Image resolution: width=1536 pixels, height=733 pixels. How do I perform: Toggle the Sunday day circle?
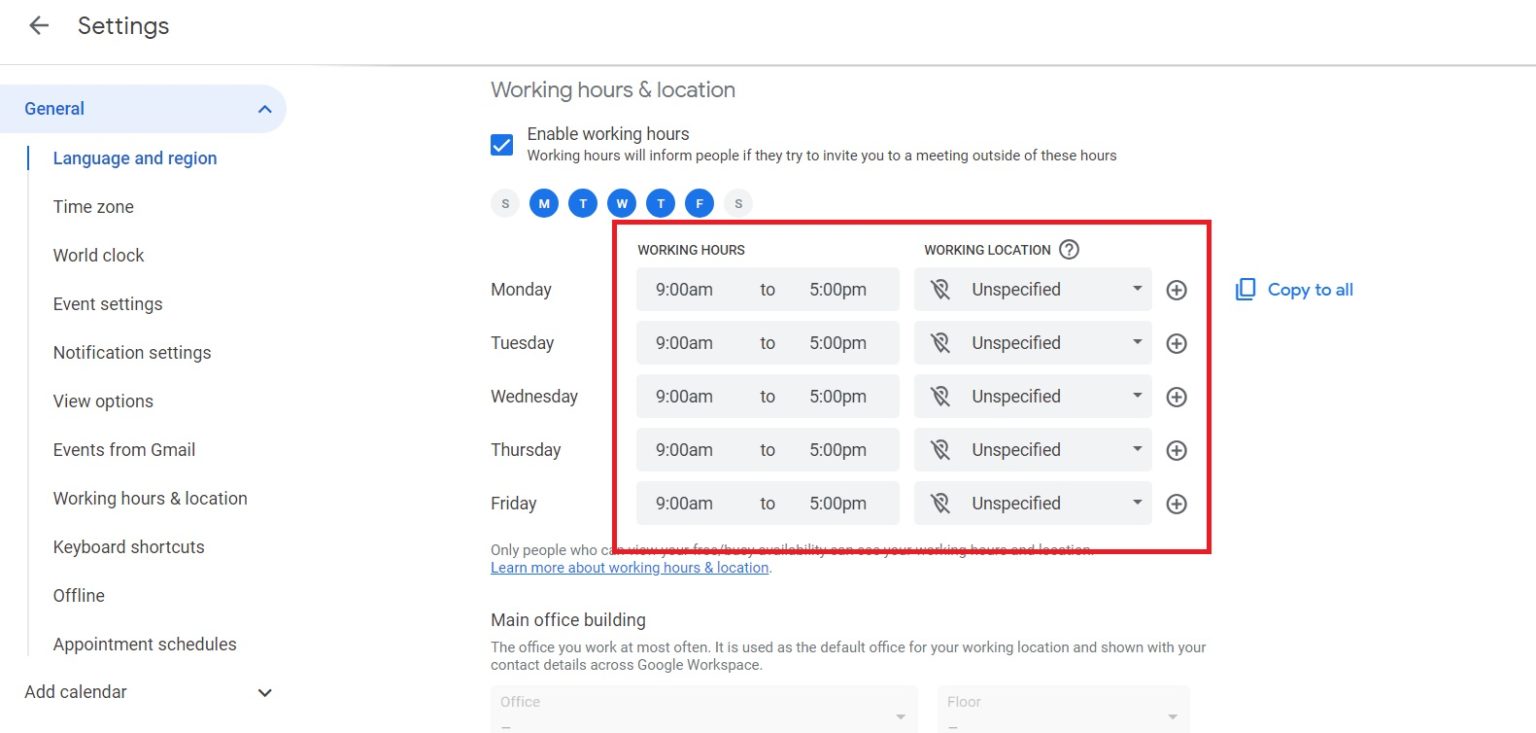click(x=505, y=204)
